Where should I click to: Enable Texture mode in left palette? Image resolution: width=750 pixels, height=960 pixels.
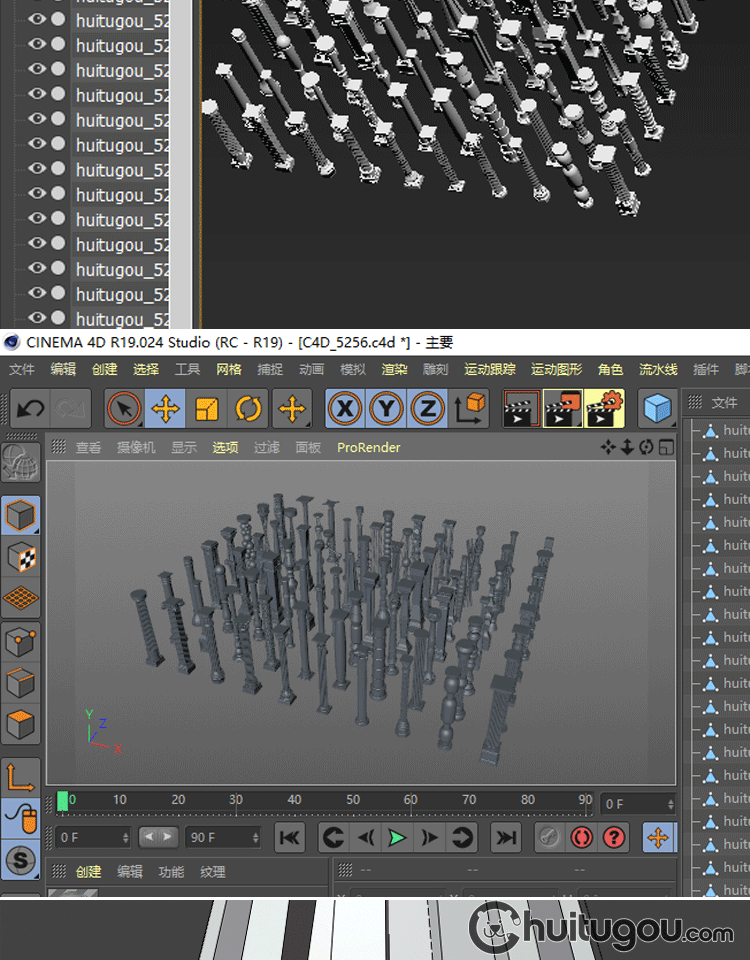click(22, 557)
